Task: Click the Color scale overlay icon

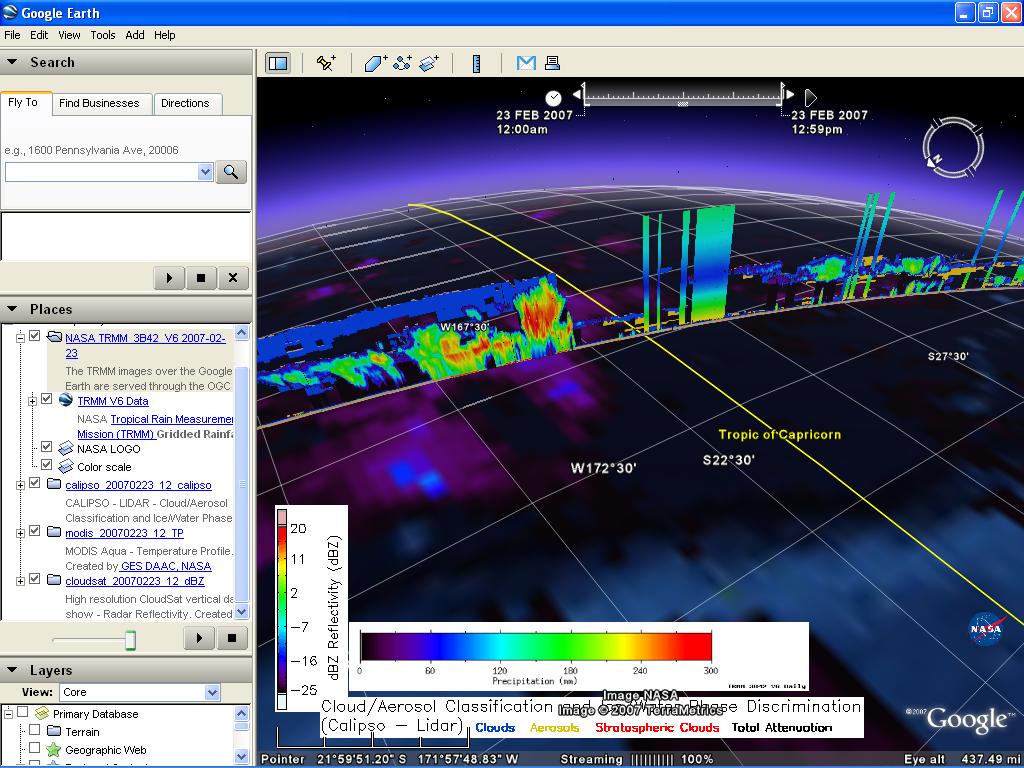Action: click(65, 466)
